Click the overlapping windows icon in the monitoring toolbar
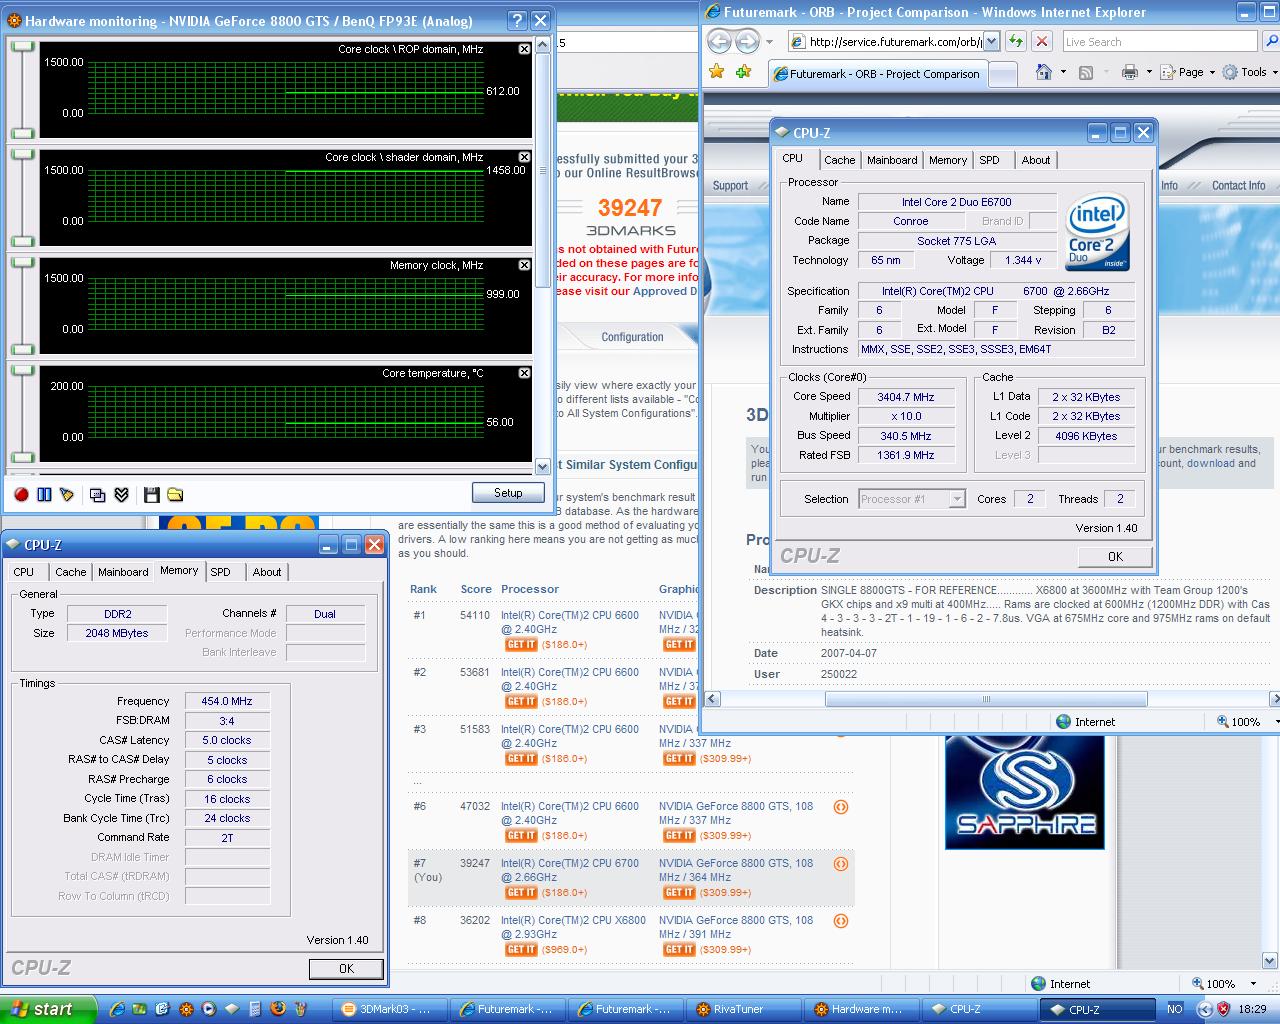 [x=98, y=494]
